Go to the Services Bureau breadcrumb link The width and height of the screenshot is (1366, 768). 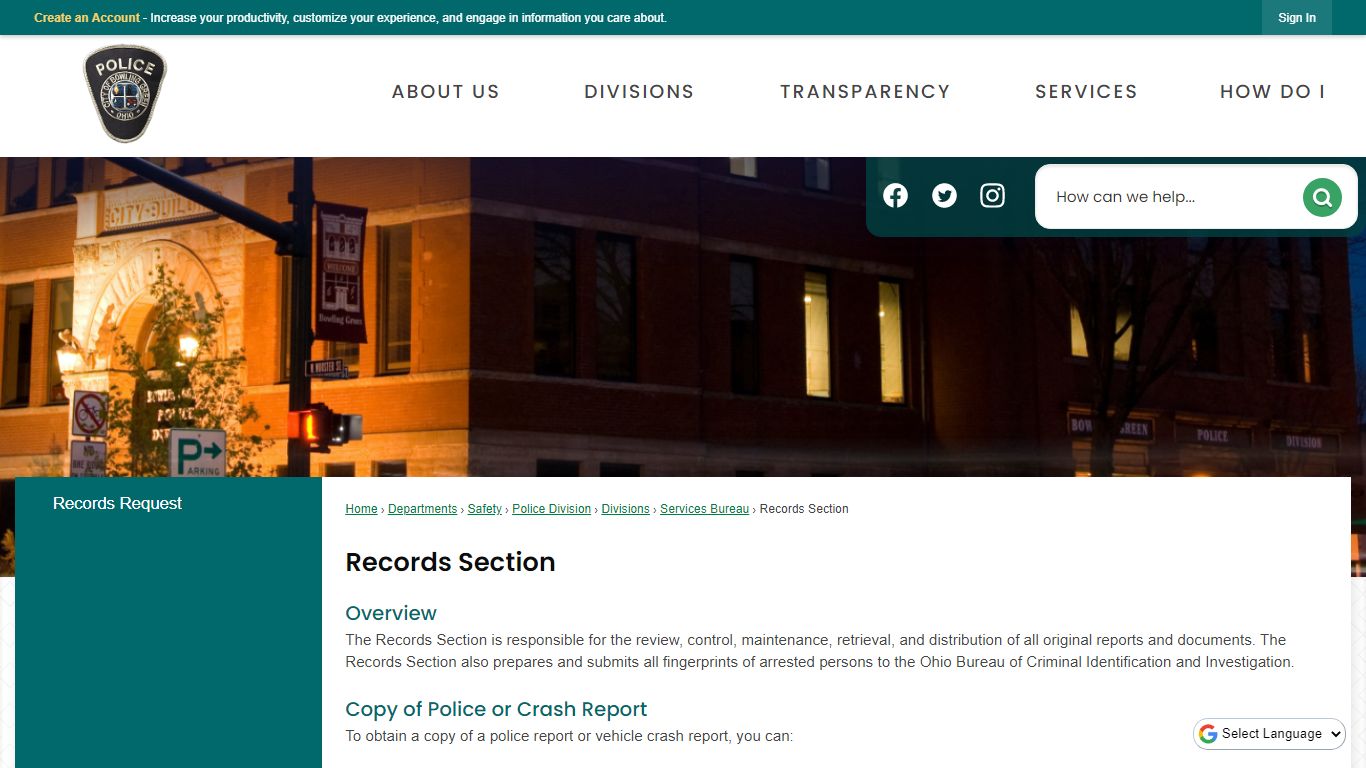point(704,509)
